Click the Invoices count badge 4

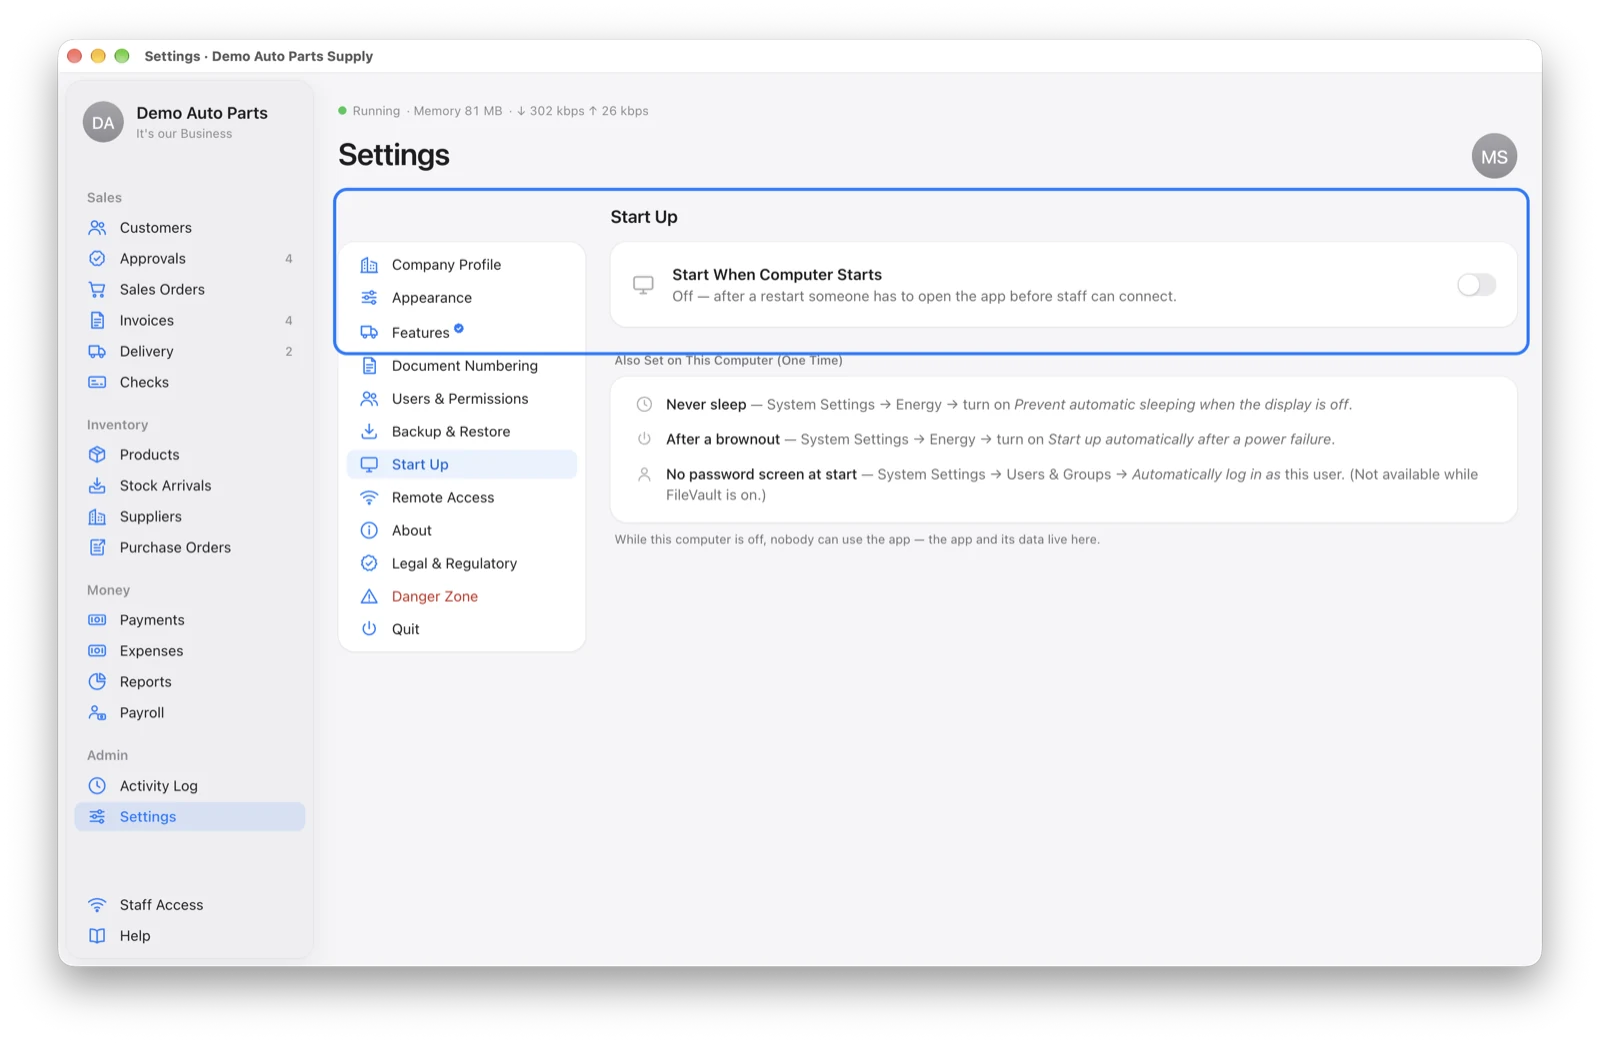click(289, 321)
